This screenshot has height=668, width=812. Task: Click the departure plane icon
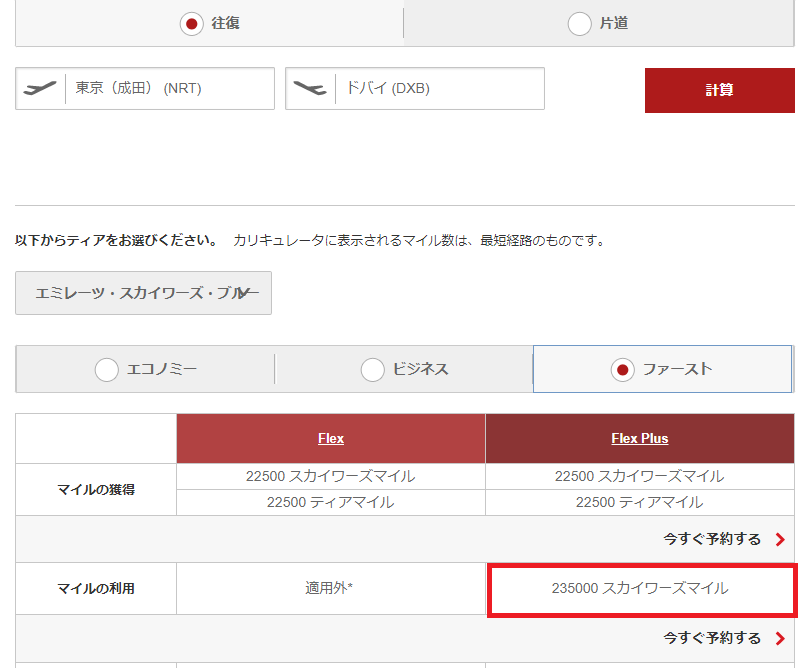[x=40, y=88]
